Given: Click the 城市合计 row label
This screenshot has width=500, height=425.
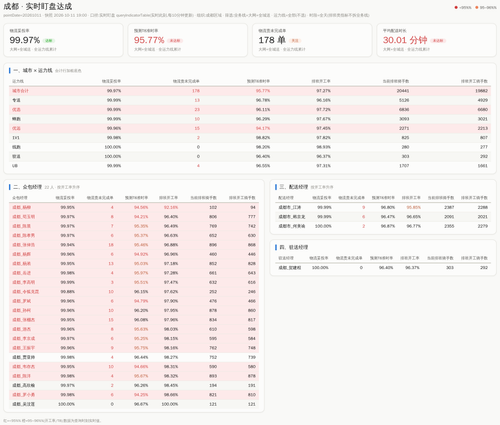Looking at the screenshot, I should point(20,91).
